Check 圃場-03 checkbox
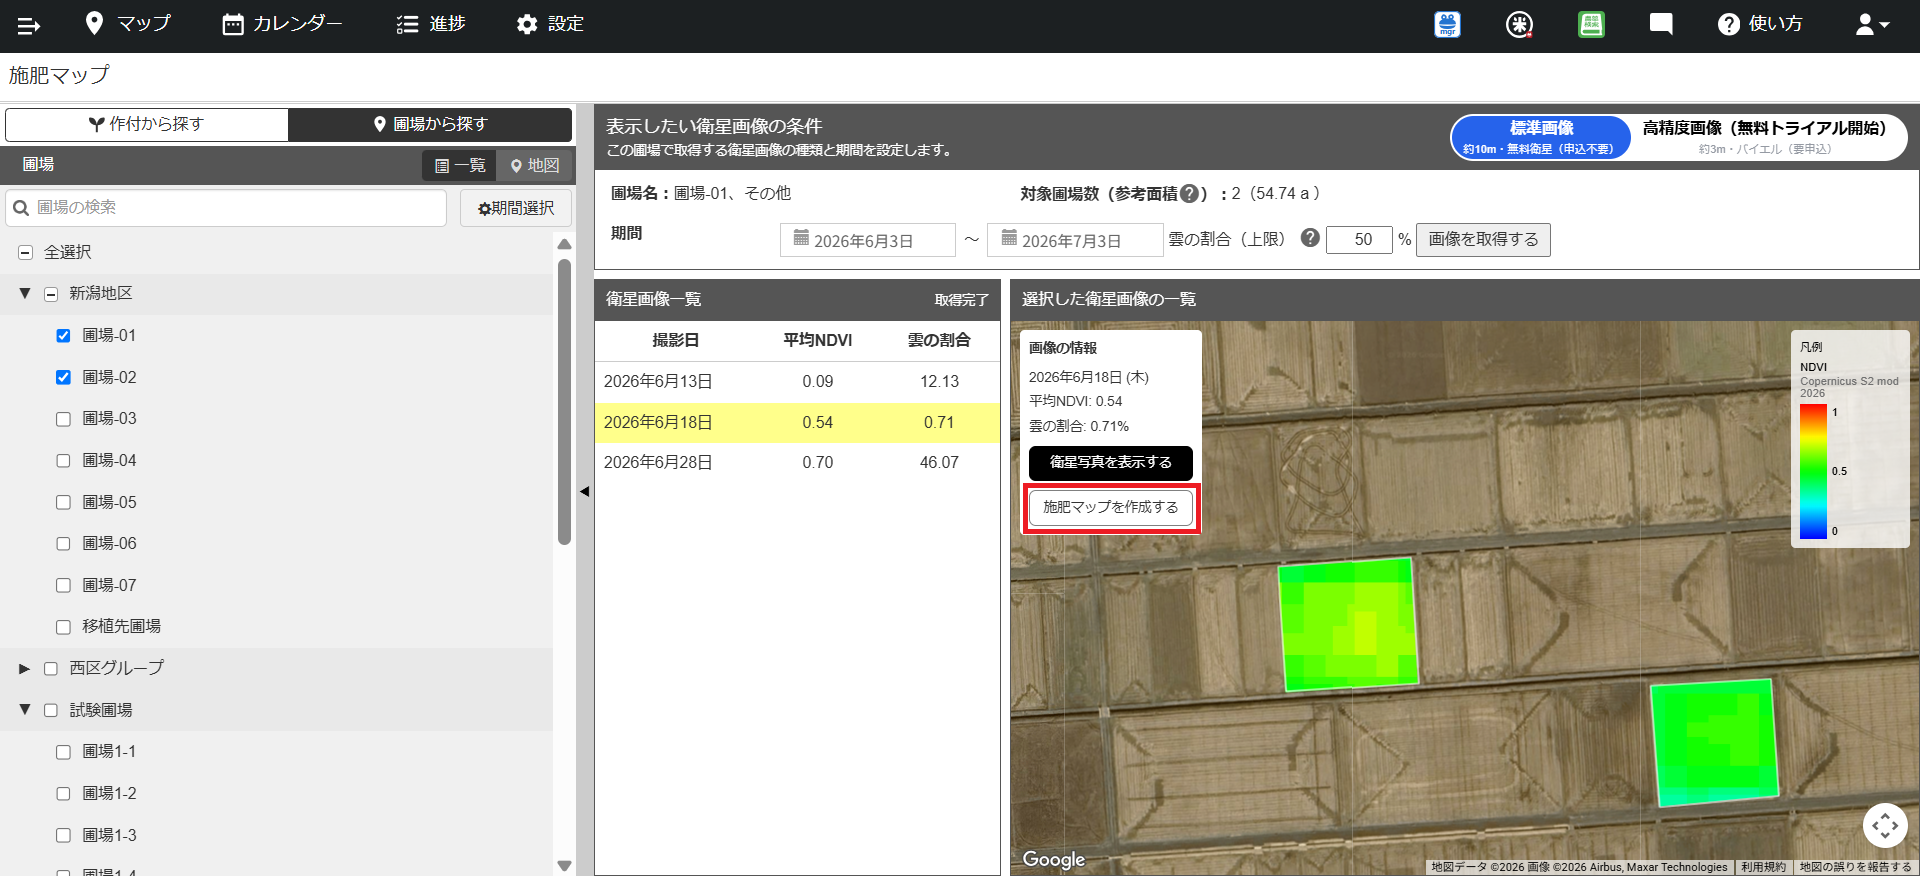The width and height of the screenshot is (1920, 876). tap(63, 419)
